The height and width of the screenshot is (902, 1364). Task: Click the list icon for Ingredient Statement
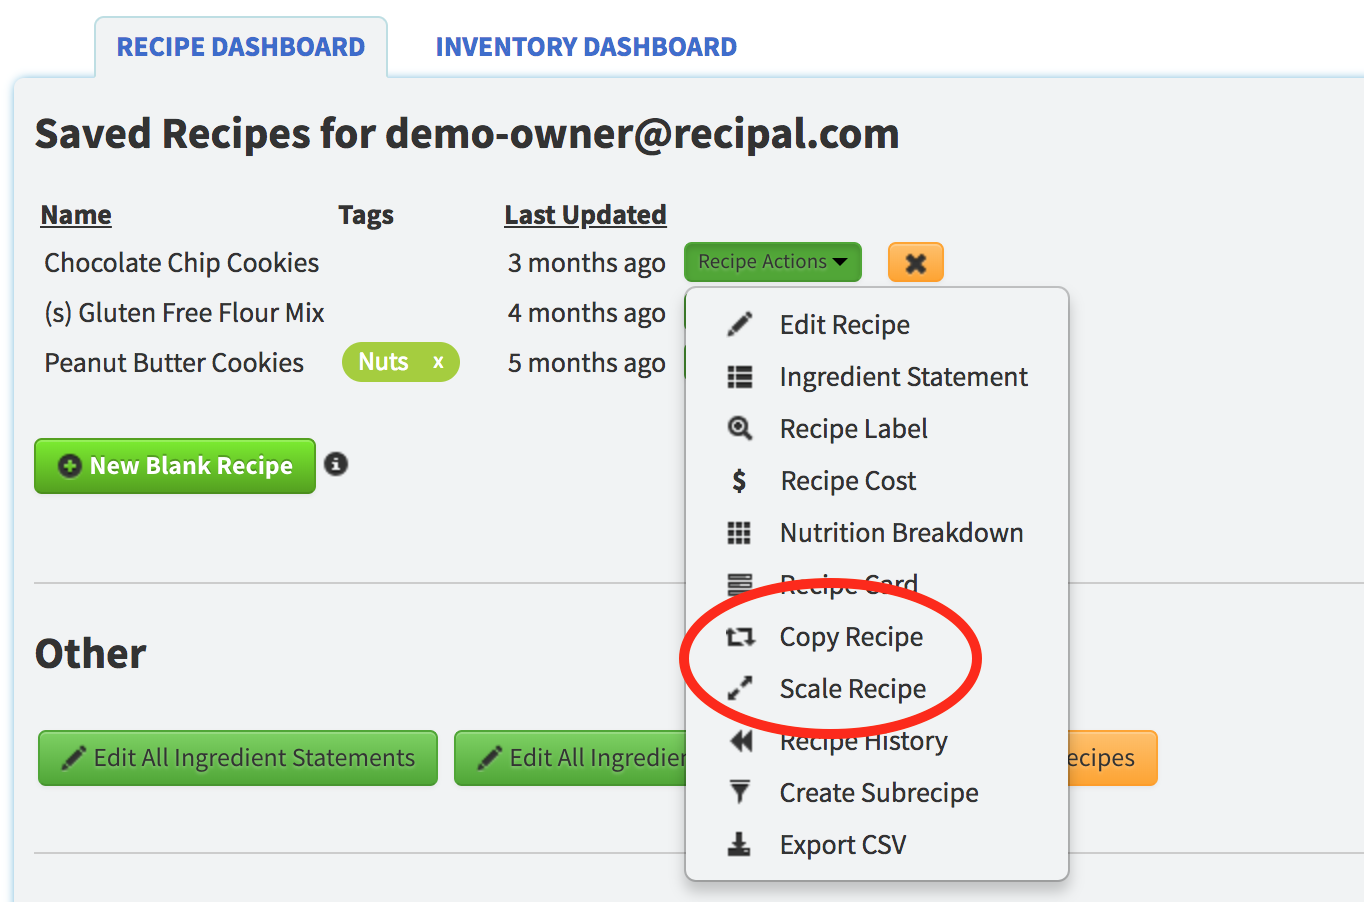coord(740,377)
